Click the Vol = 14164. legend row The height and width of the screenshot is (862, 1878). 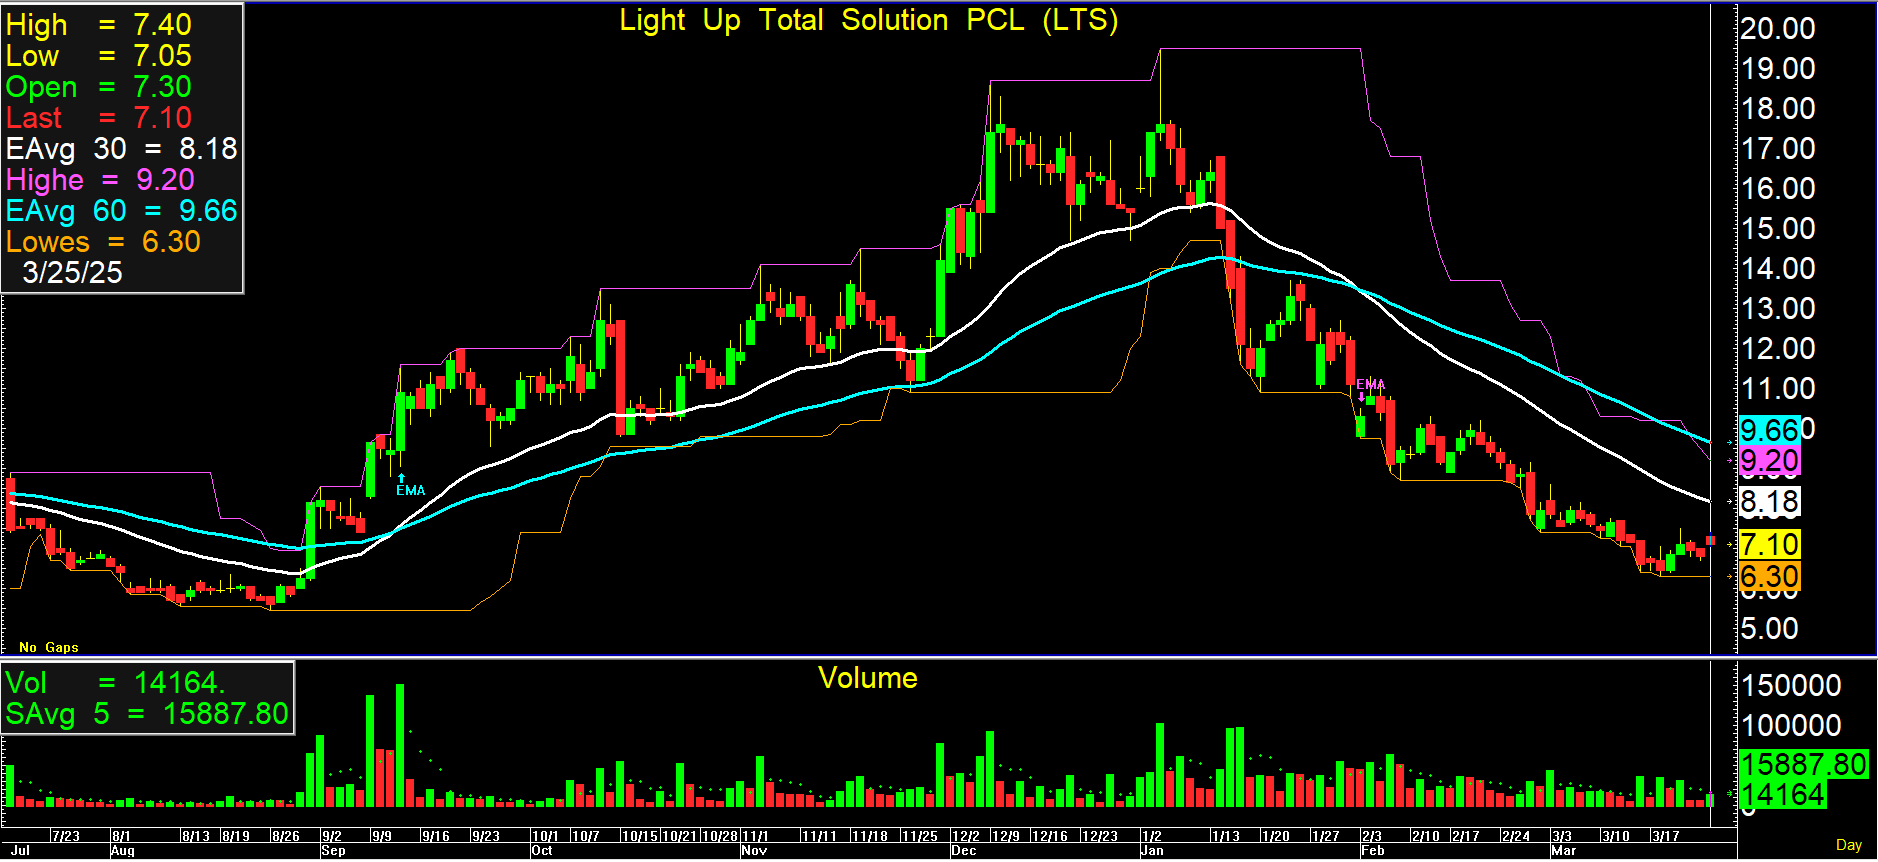coord(115,683)
